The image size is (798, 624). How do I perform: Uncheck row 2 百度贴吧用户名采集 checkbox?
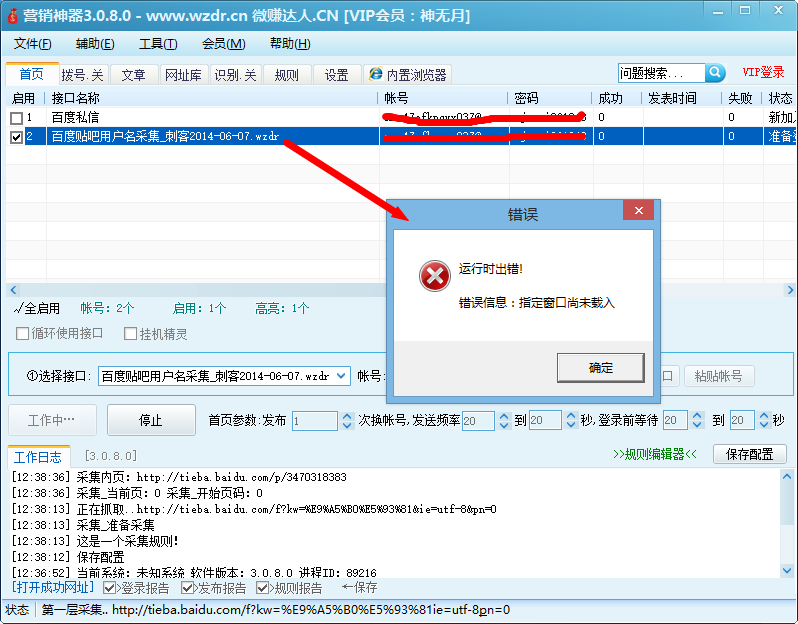[x=16, y=137]
